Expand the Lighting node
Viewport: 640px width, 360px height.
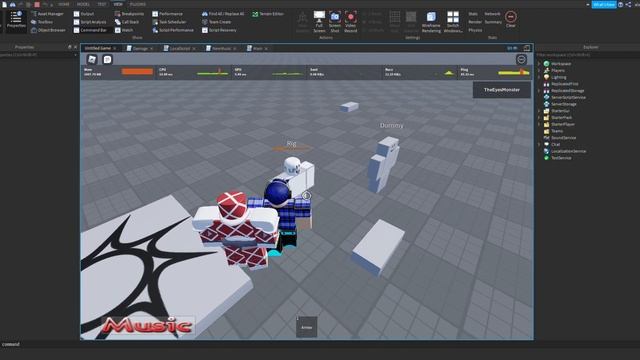tap(539, 77)
